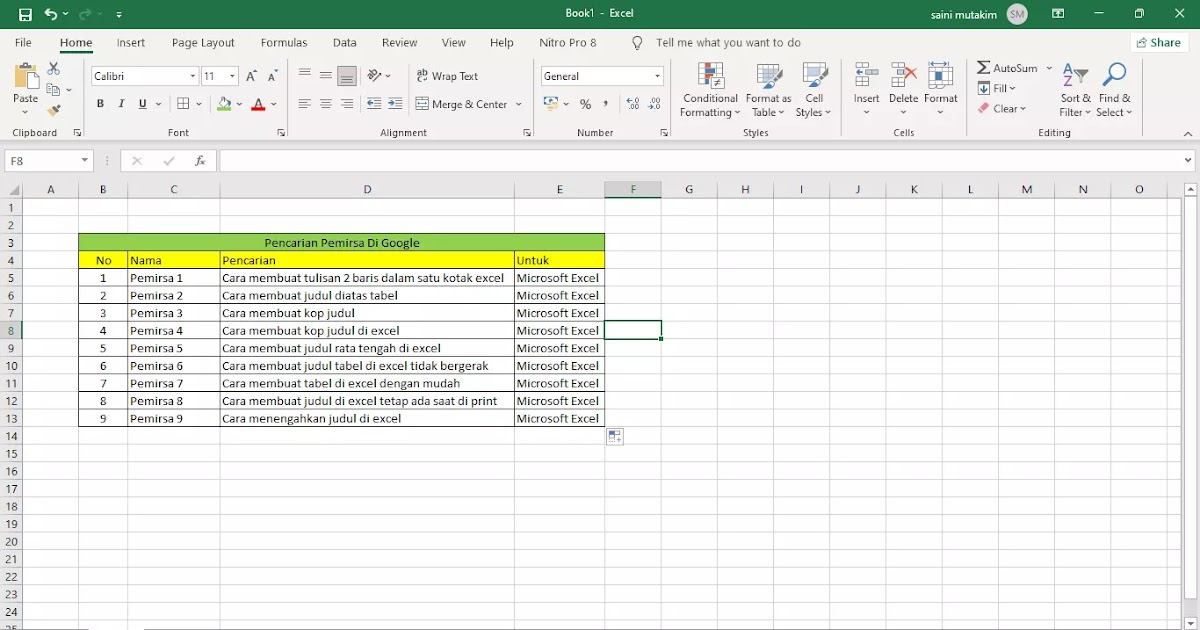Open Sort & Filter dropdown
The width and height of the screenshot is (1200, 630).
point(1075,90)
